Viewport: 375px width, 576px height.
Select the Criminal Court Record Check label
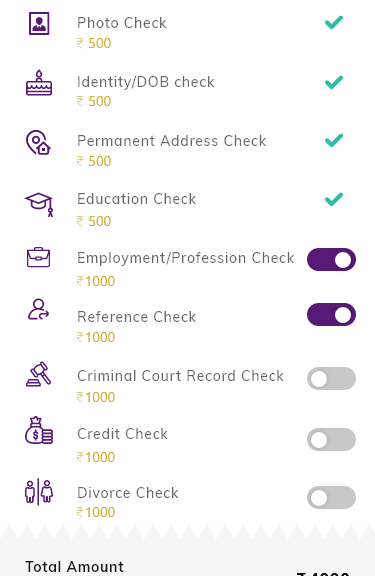(180, 376)
